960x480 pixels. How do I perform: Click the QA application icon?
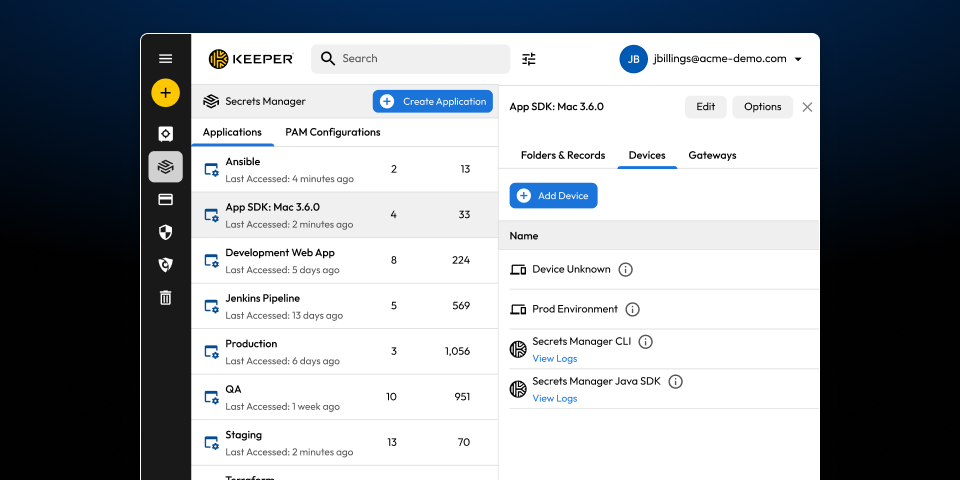[211, 397]
